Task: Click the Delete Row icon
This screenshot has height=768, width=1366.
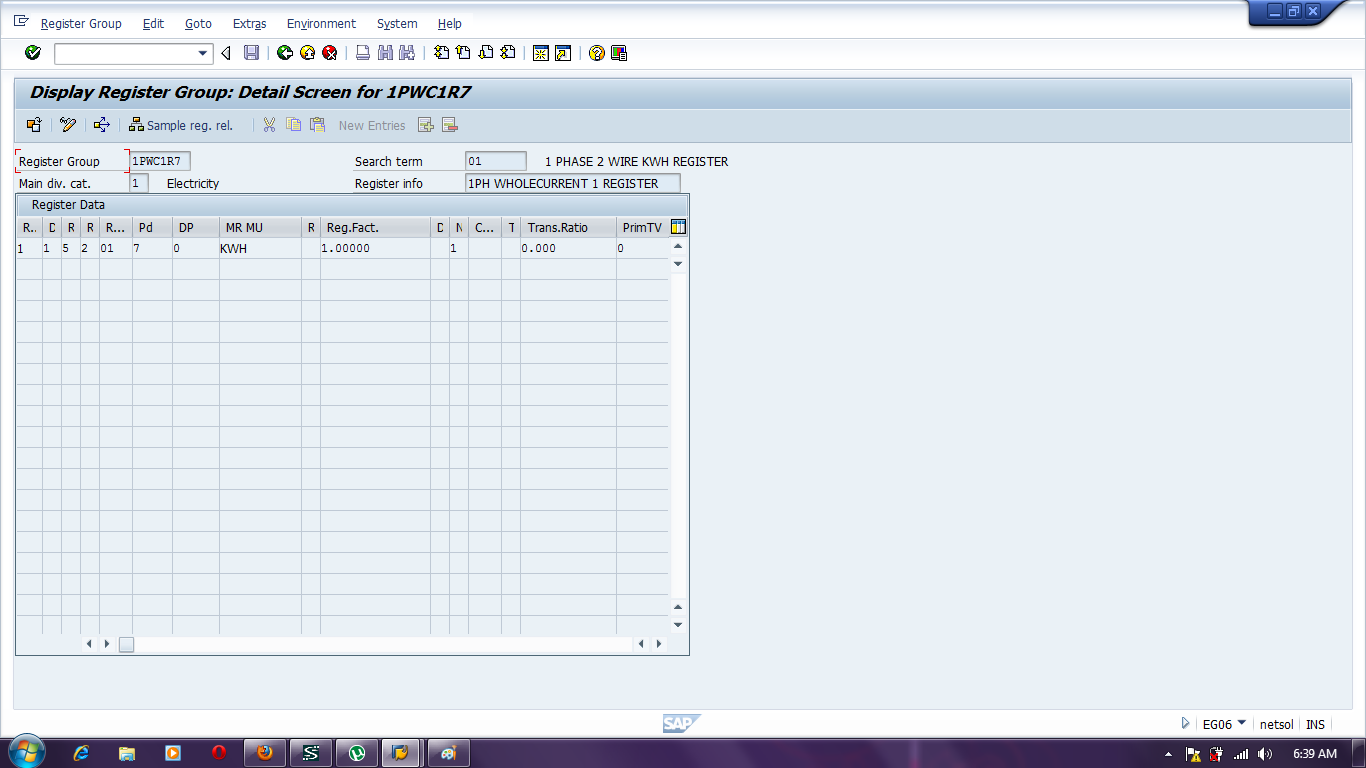Action: click(x=450, y=125)
